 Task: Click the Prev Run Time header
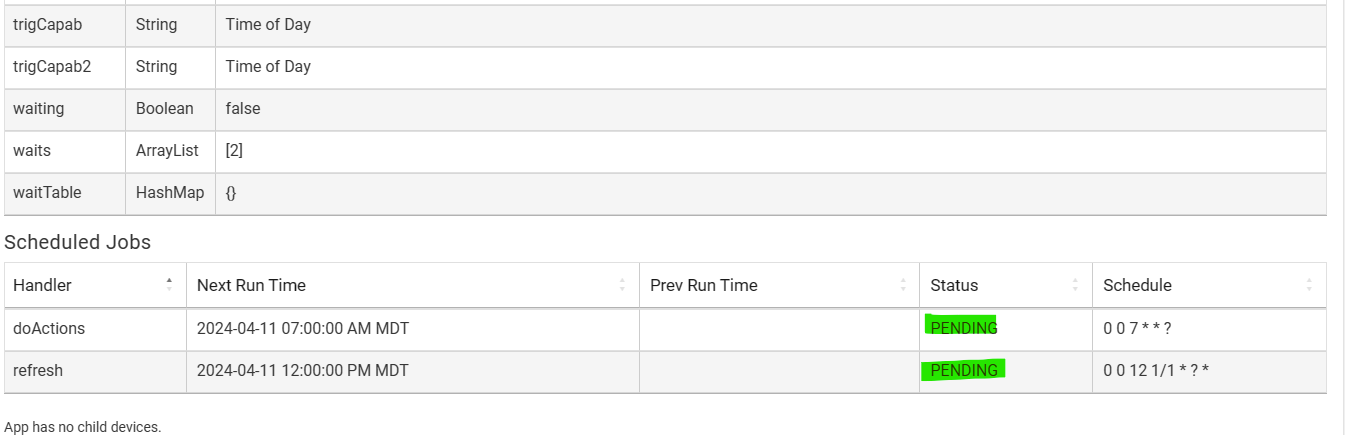tap(779, 285)
